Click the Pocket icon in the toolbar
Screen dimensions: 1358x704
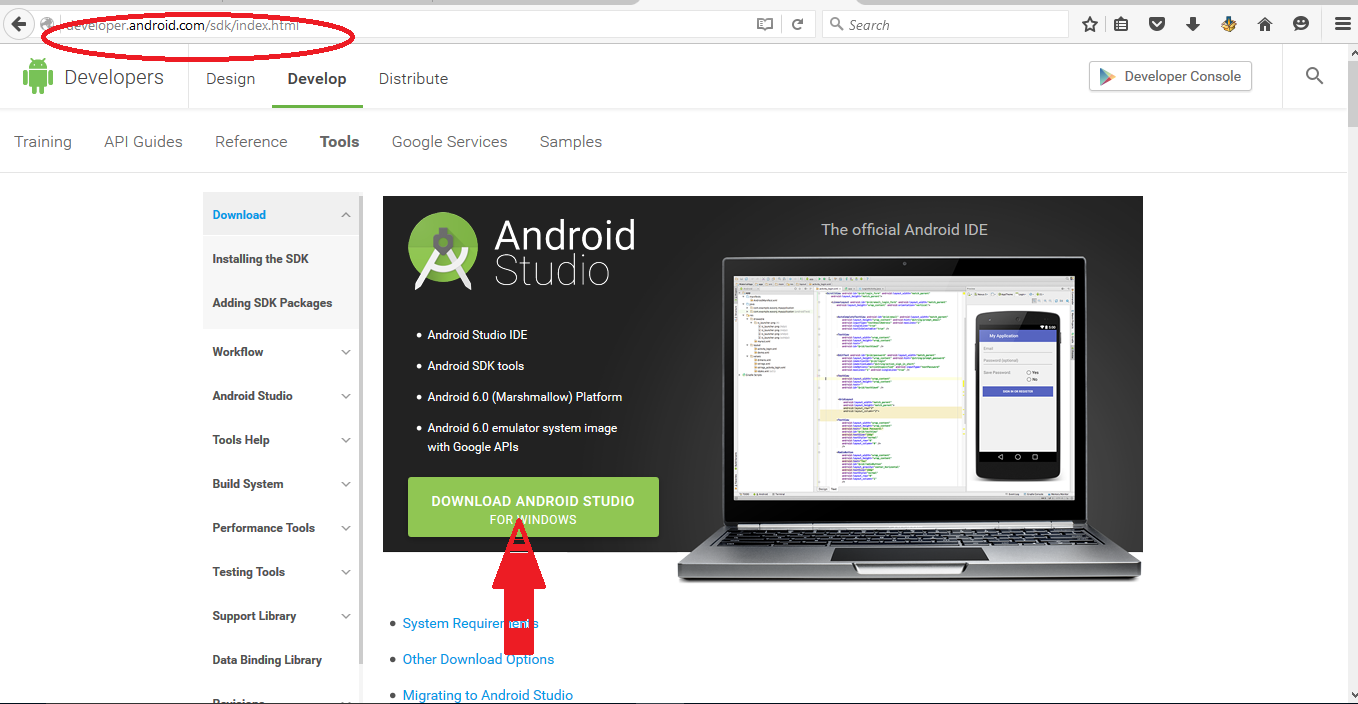(x=1157, y=25)
